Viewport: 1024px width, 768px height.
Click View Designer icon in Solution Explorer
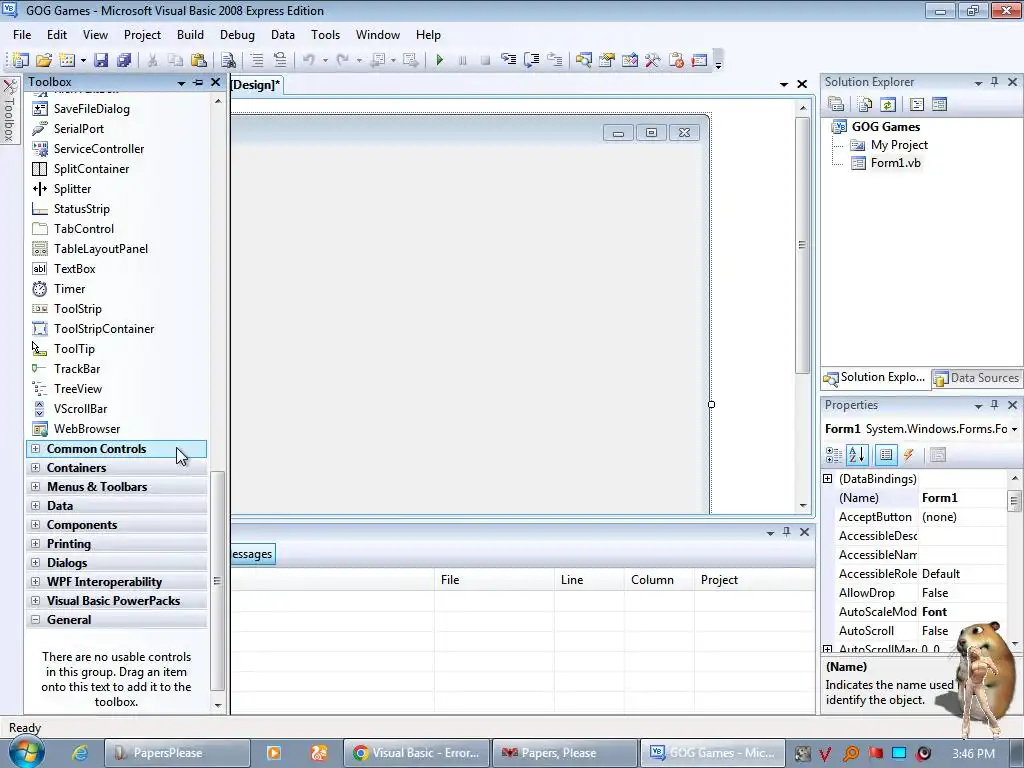coord(939,104)
